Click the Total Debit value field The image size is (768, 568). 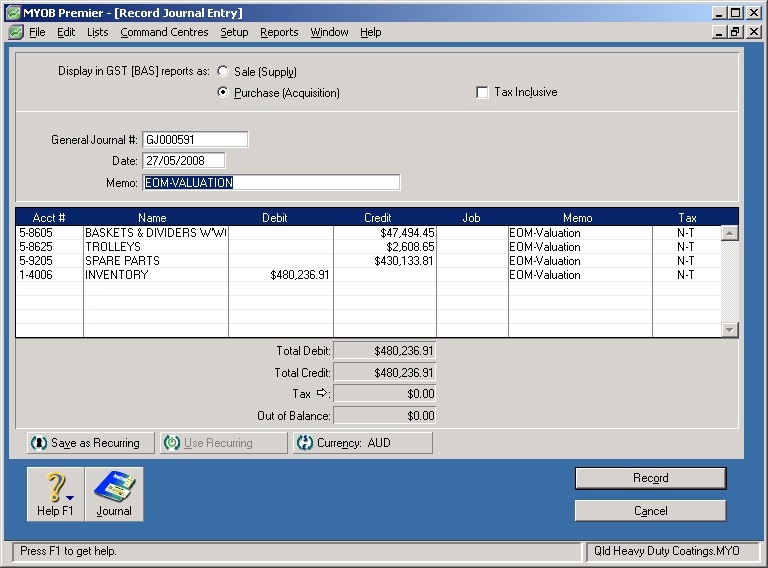tap(384, 351)
